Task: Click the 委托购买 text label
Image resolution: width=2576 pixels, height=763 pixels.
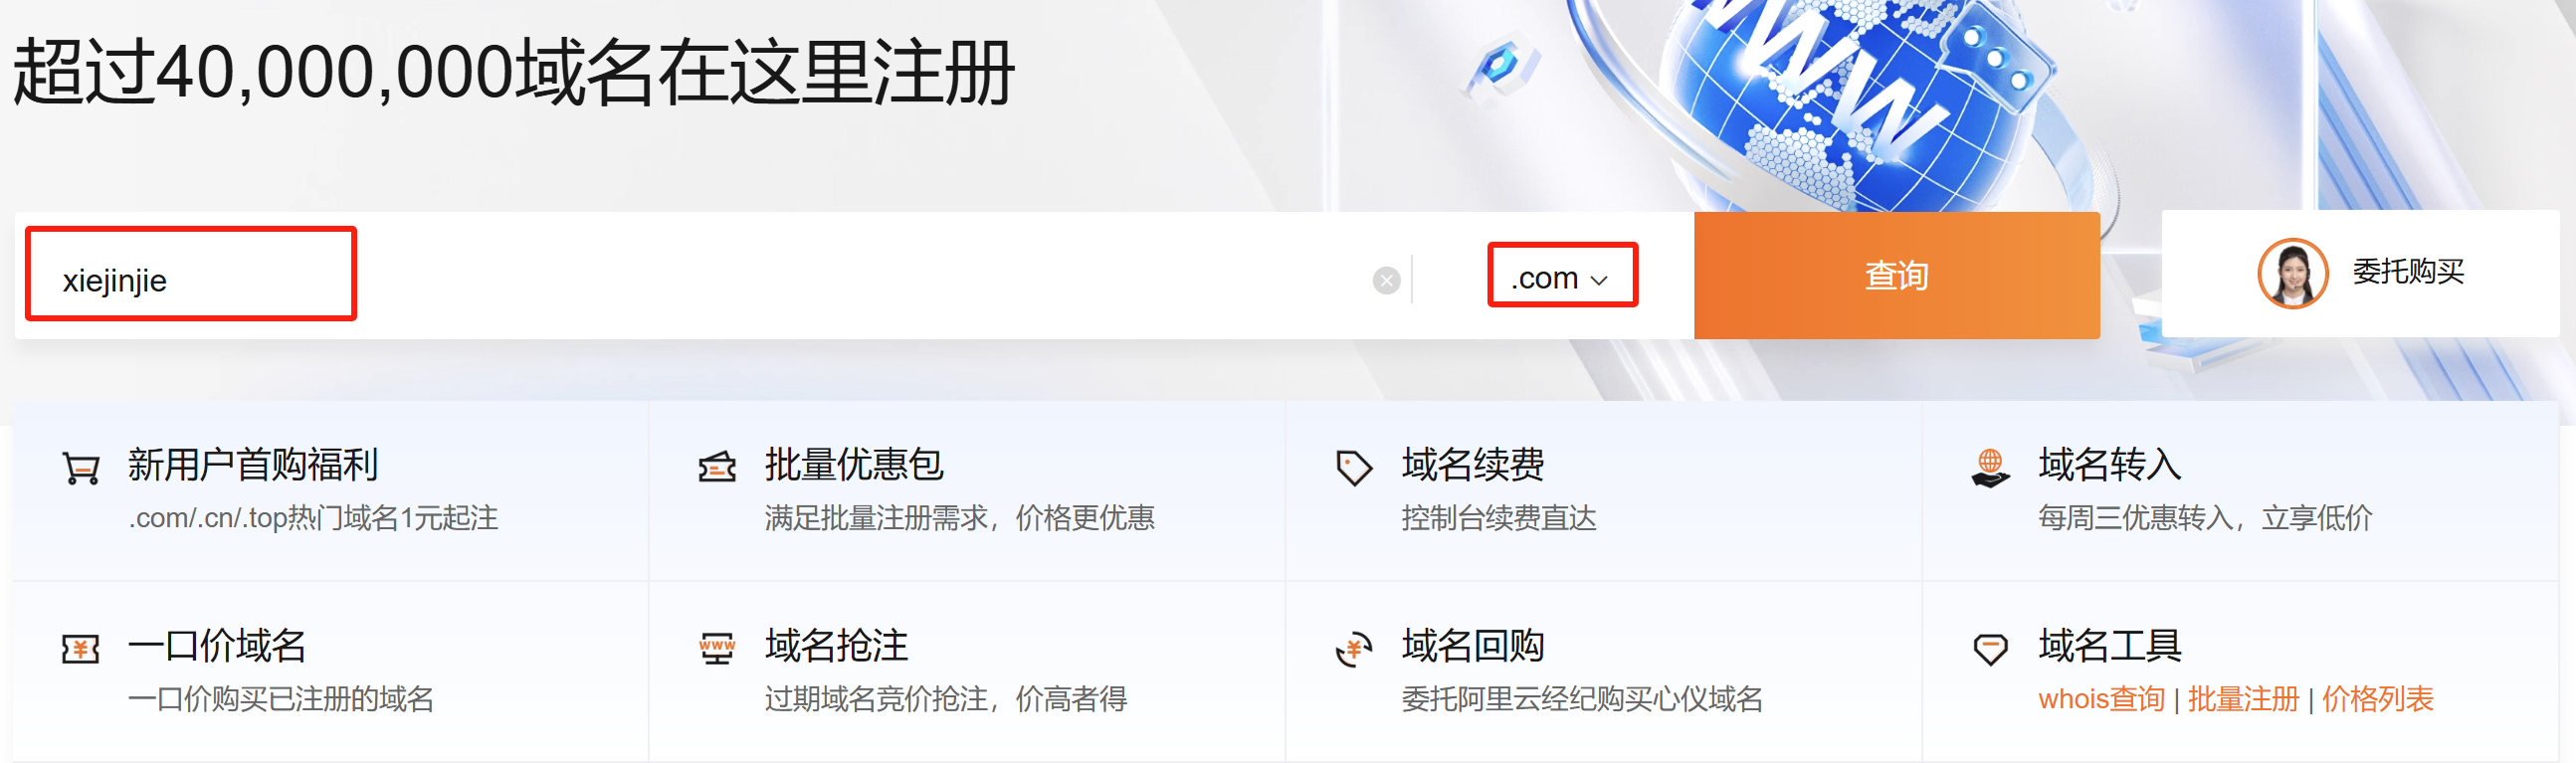Action: 2407,272
